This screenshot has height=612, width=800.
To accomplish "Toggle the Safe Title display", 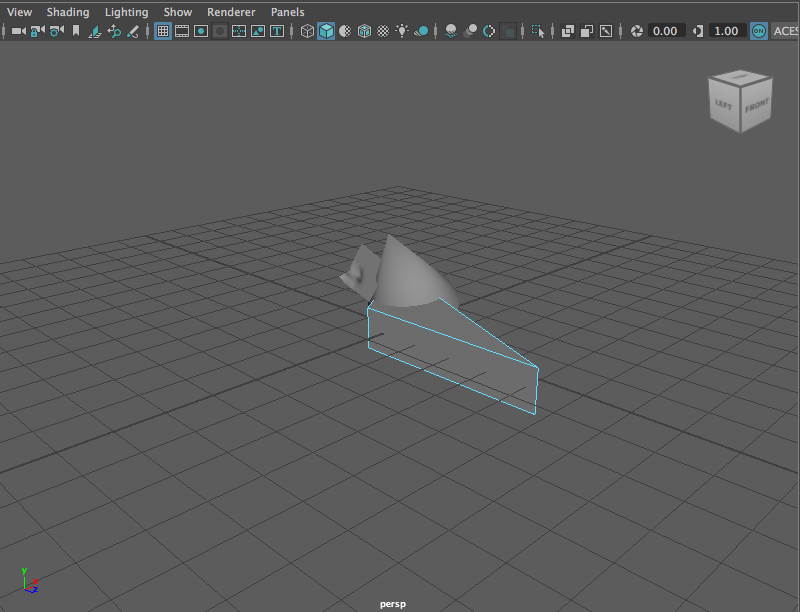I will (x=277, y=31).
